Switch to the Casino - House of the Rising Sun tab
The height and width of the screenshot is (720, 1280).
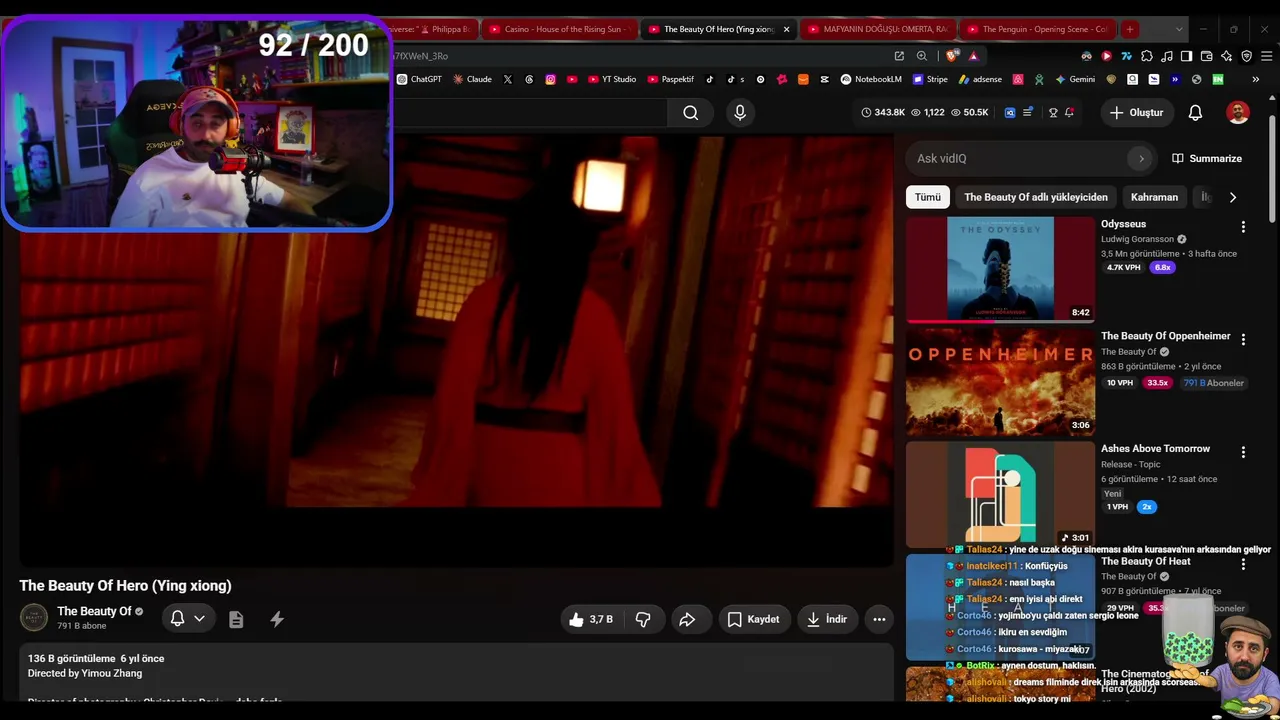pos(559,29)
